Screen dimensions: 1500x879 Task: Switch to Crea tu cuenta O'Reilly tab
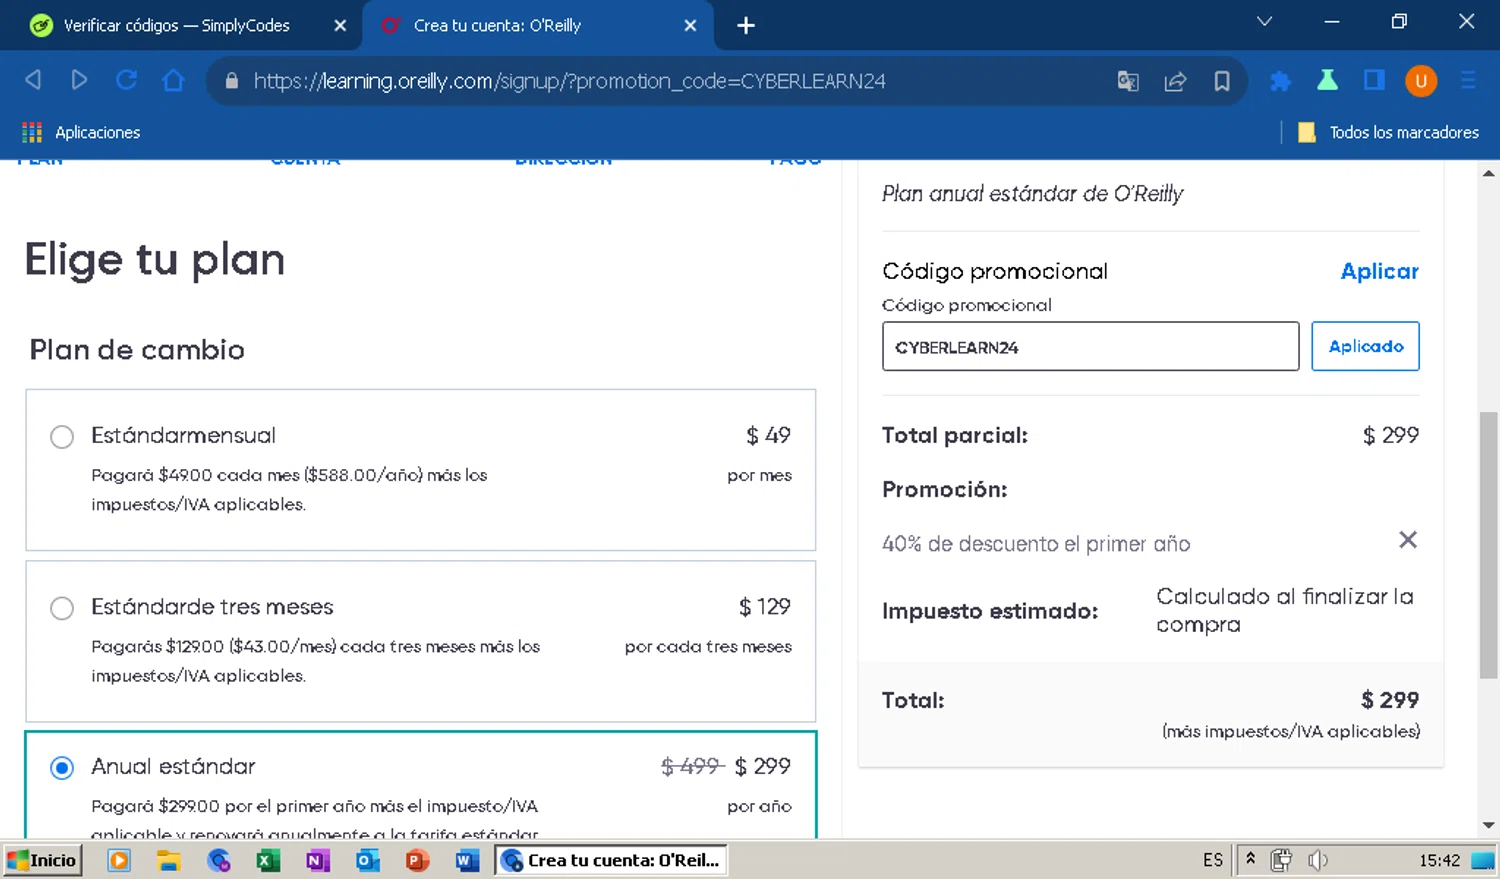(497, 25)
